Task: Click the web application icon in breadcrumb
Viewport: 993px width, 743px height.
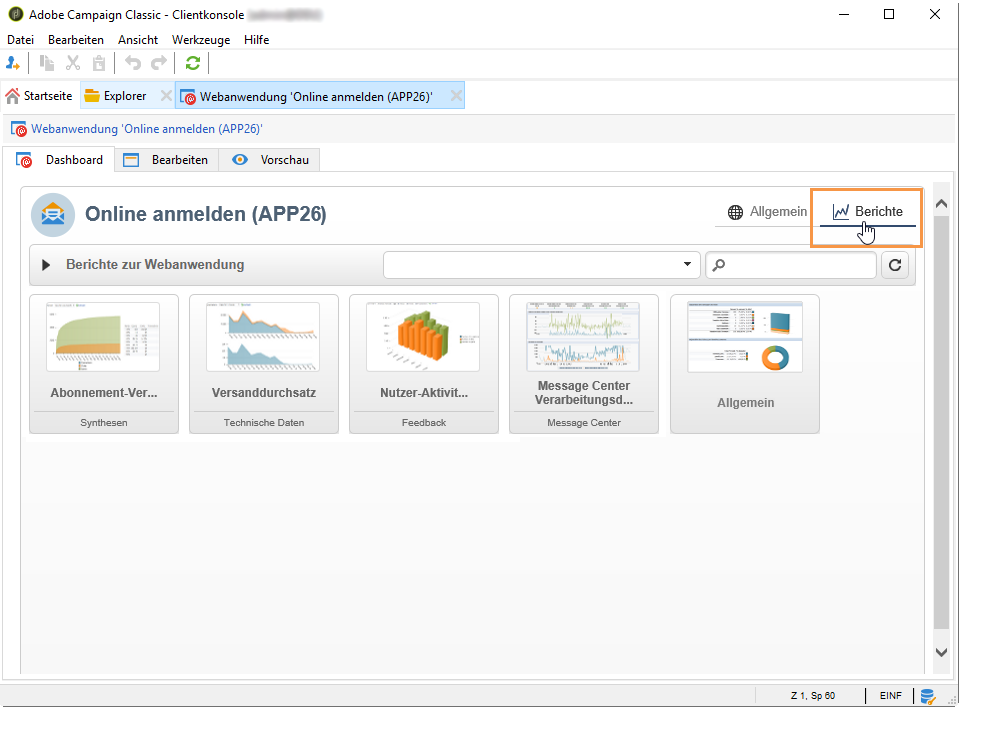Action: click(x=19, y=129)
